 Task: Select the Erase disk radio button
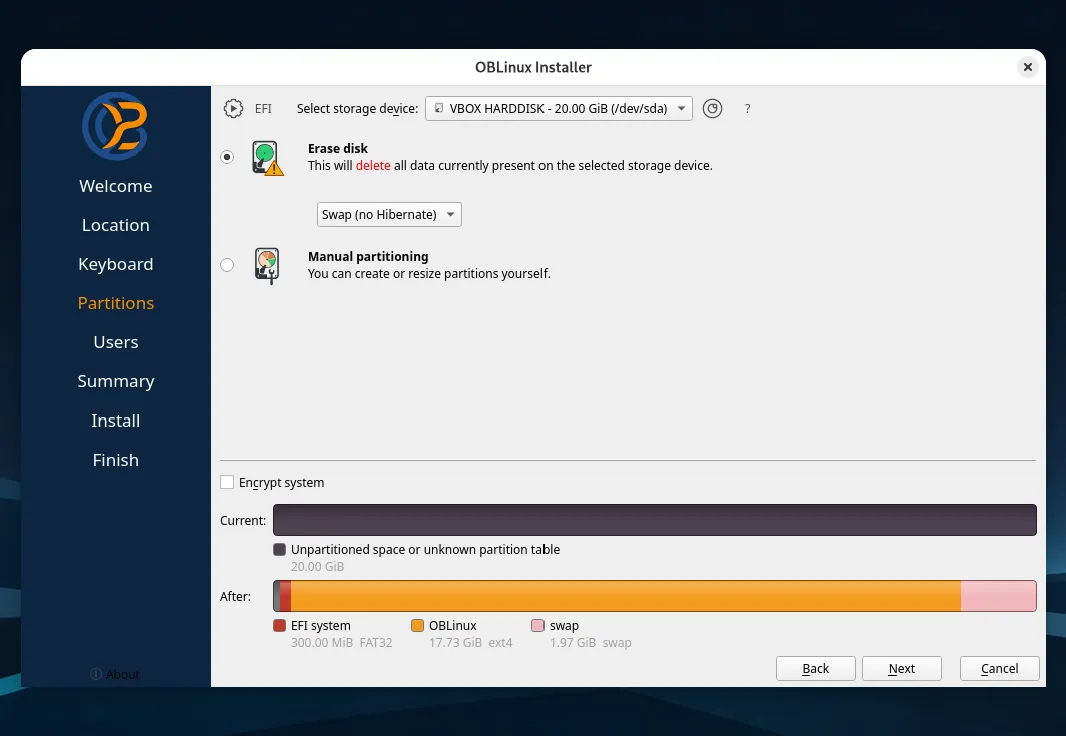click(x=227, y=157)
